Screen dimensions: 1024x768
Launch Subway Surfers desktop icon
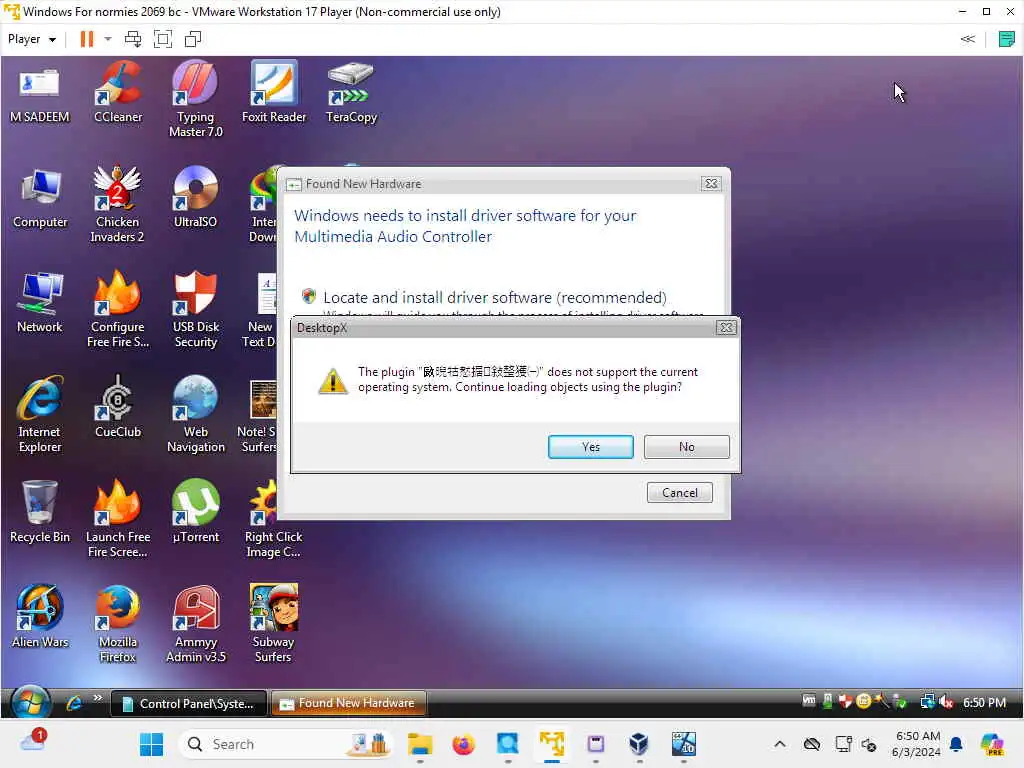273,624
